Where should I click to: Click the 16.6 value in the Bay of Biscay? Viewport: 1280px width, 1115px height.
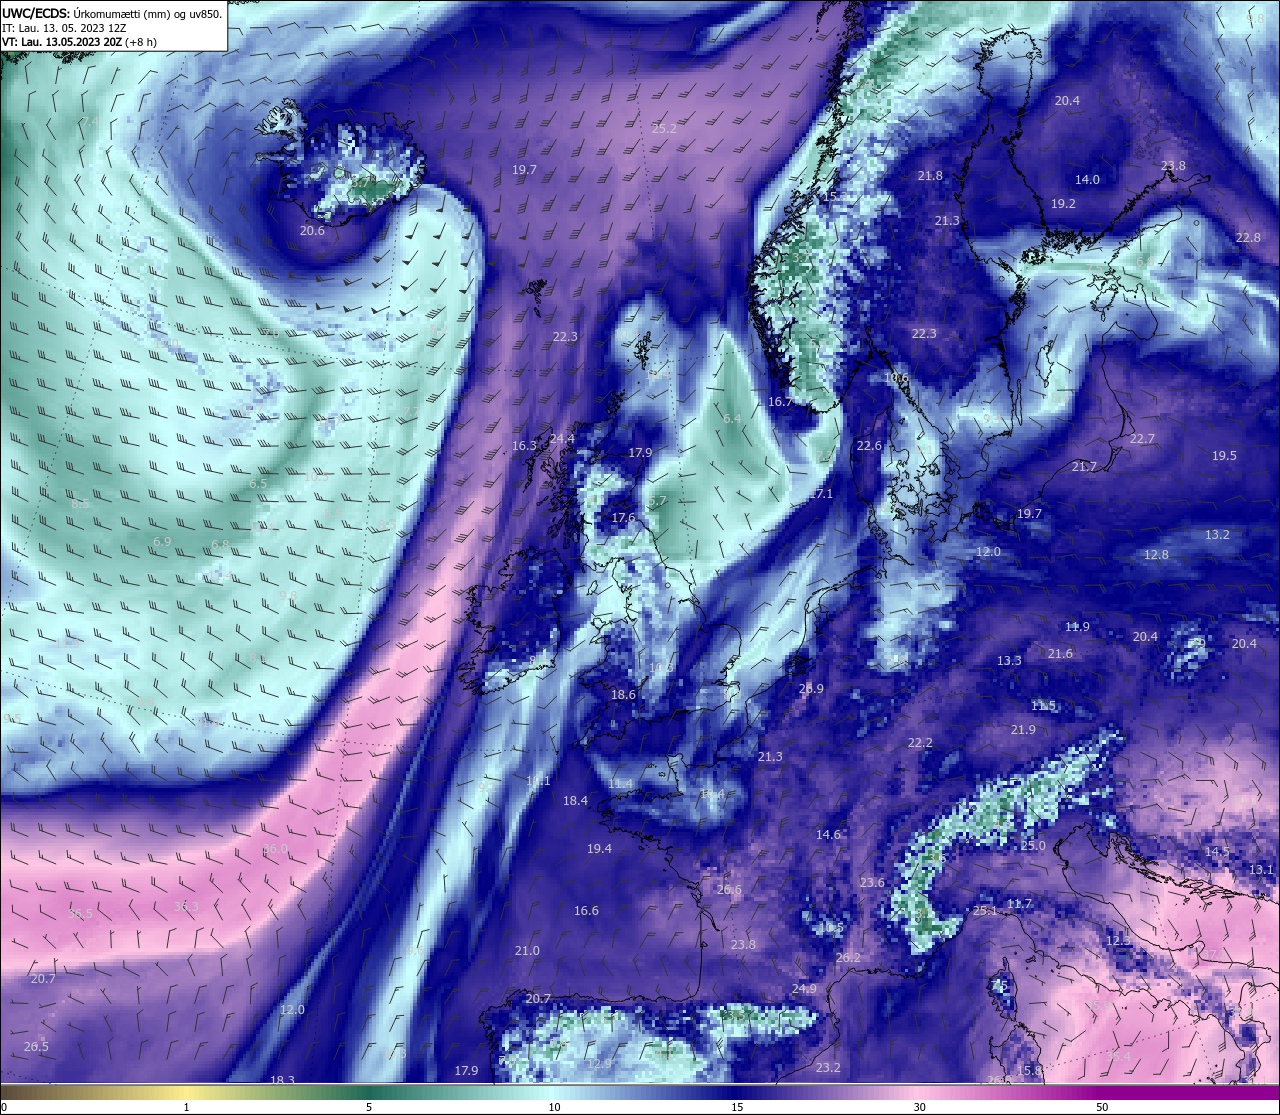point(586,911)
